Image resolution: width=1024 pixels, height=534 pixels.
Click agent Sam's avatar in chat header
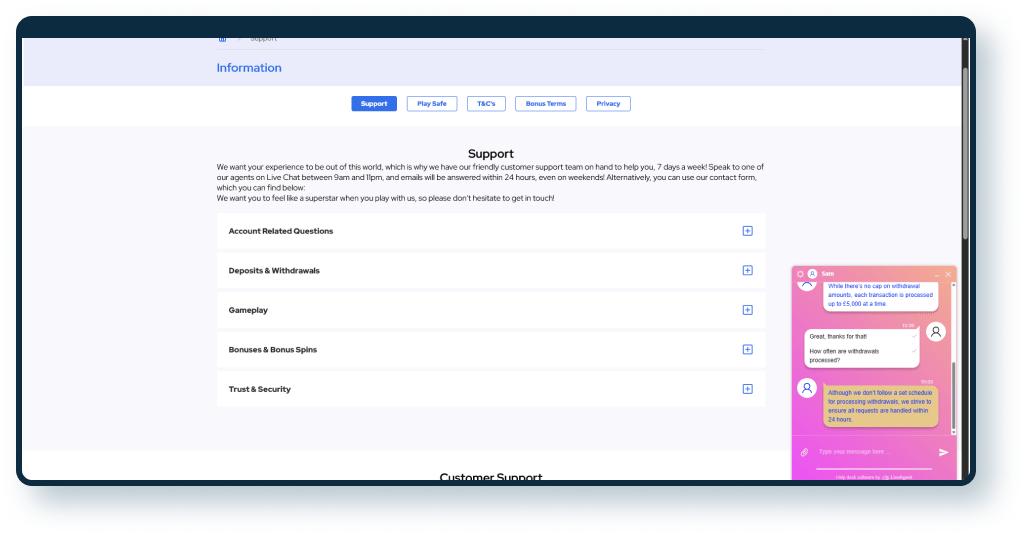tap(812, 274)
